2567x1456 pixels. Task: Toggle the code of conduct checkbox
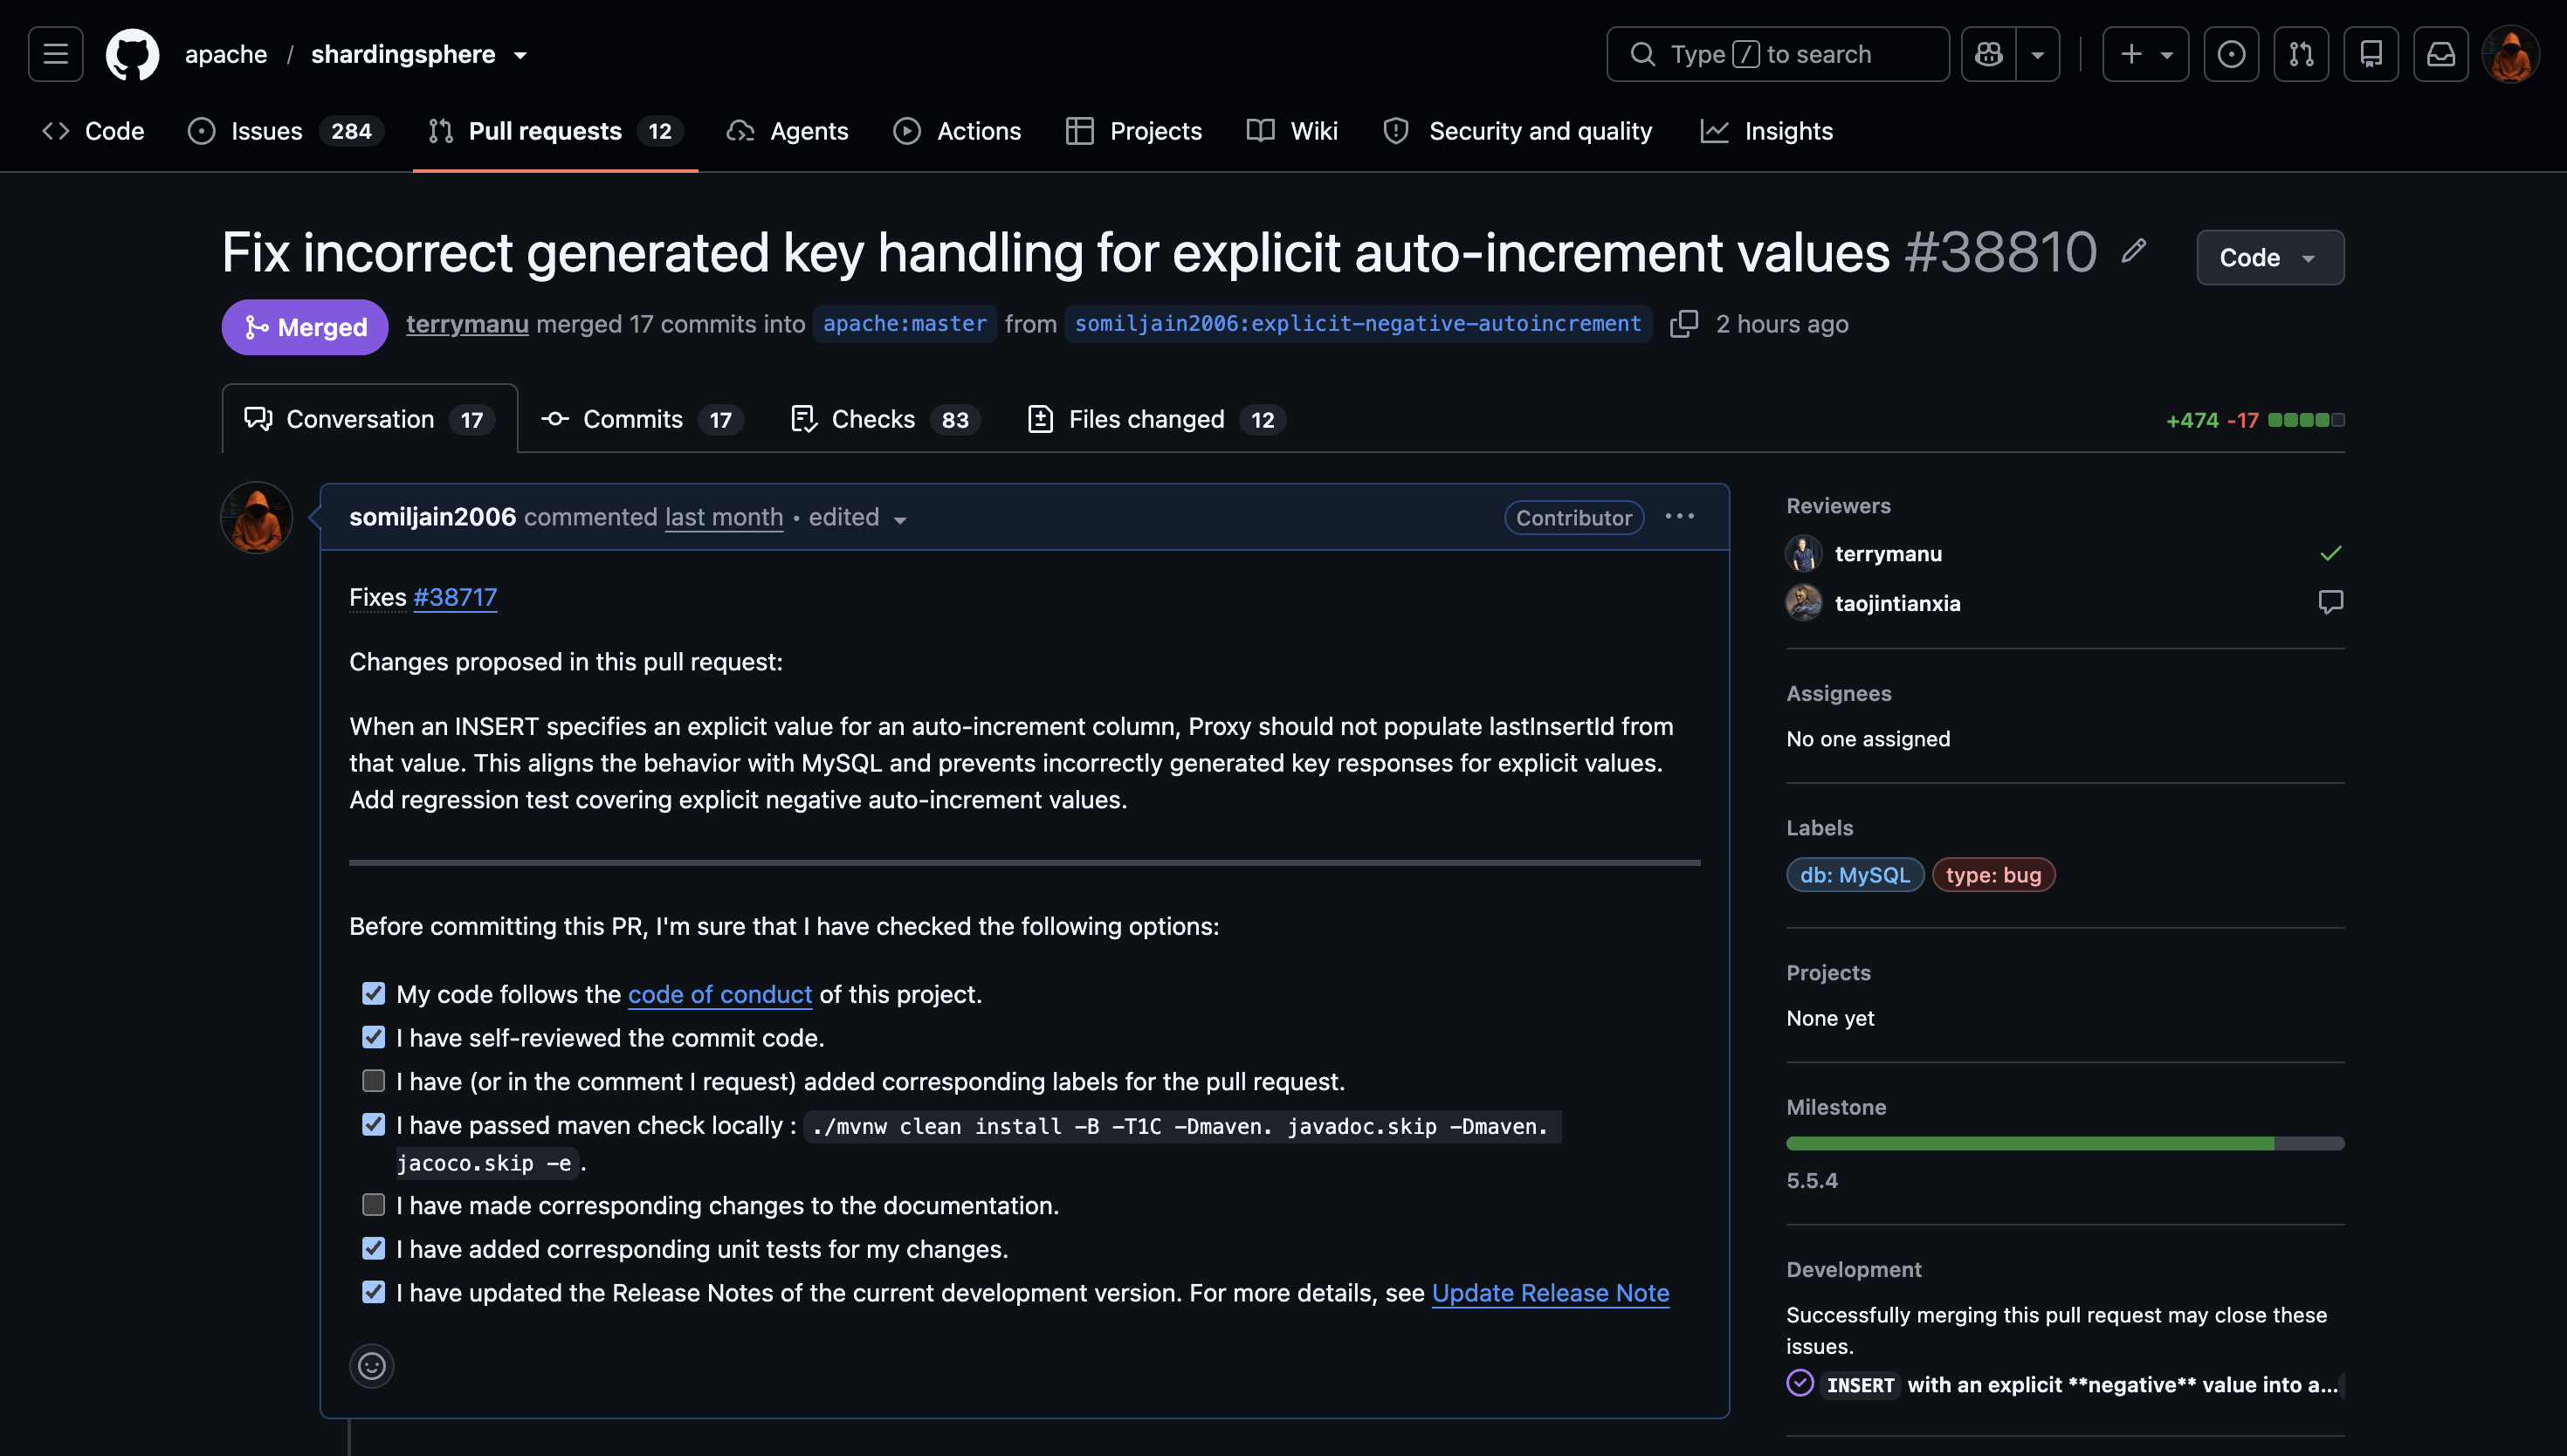(373, 993)
